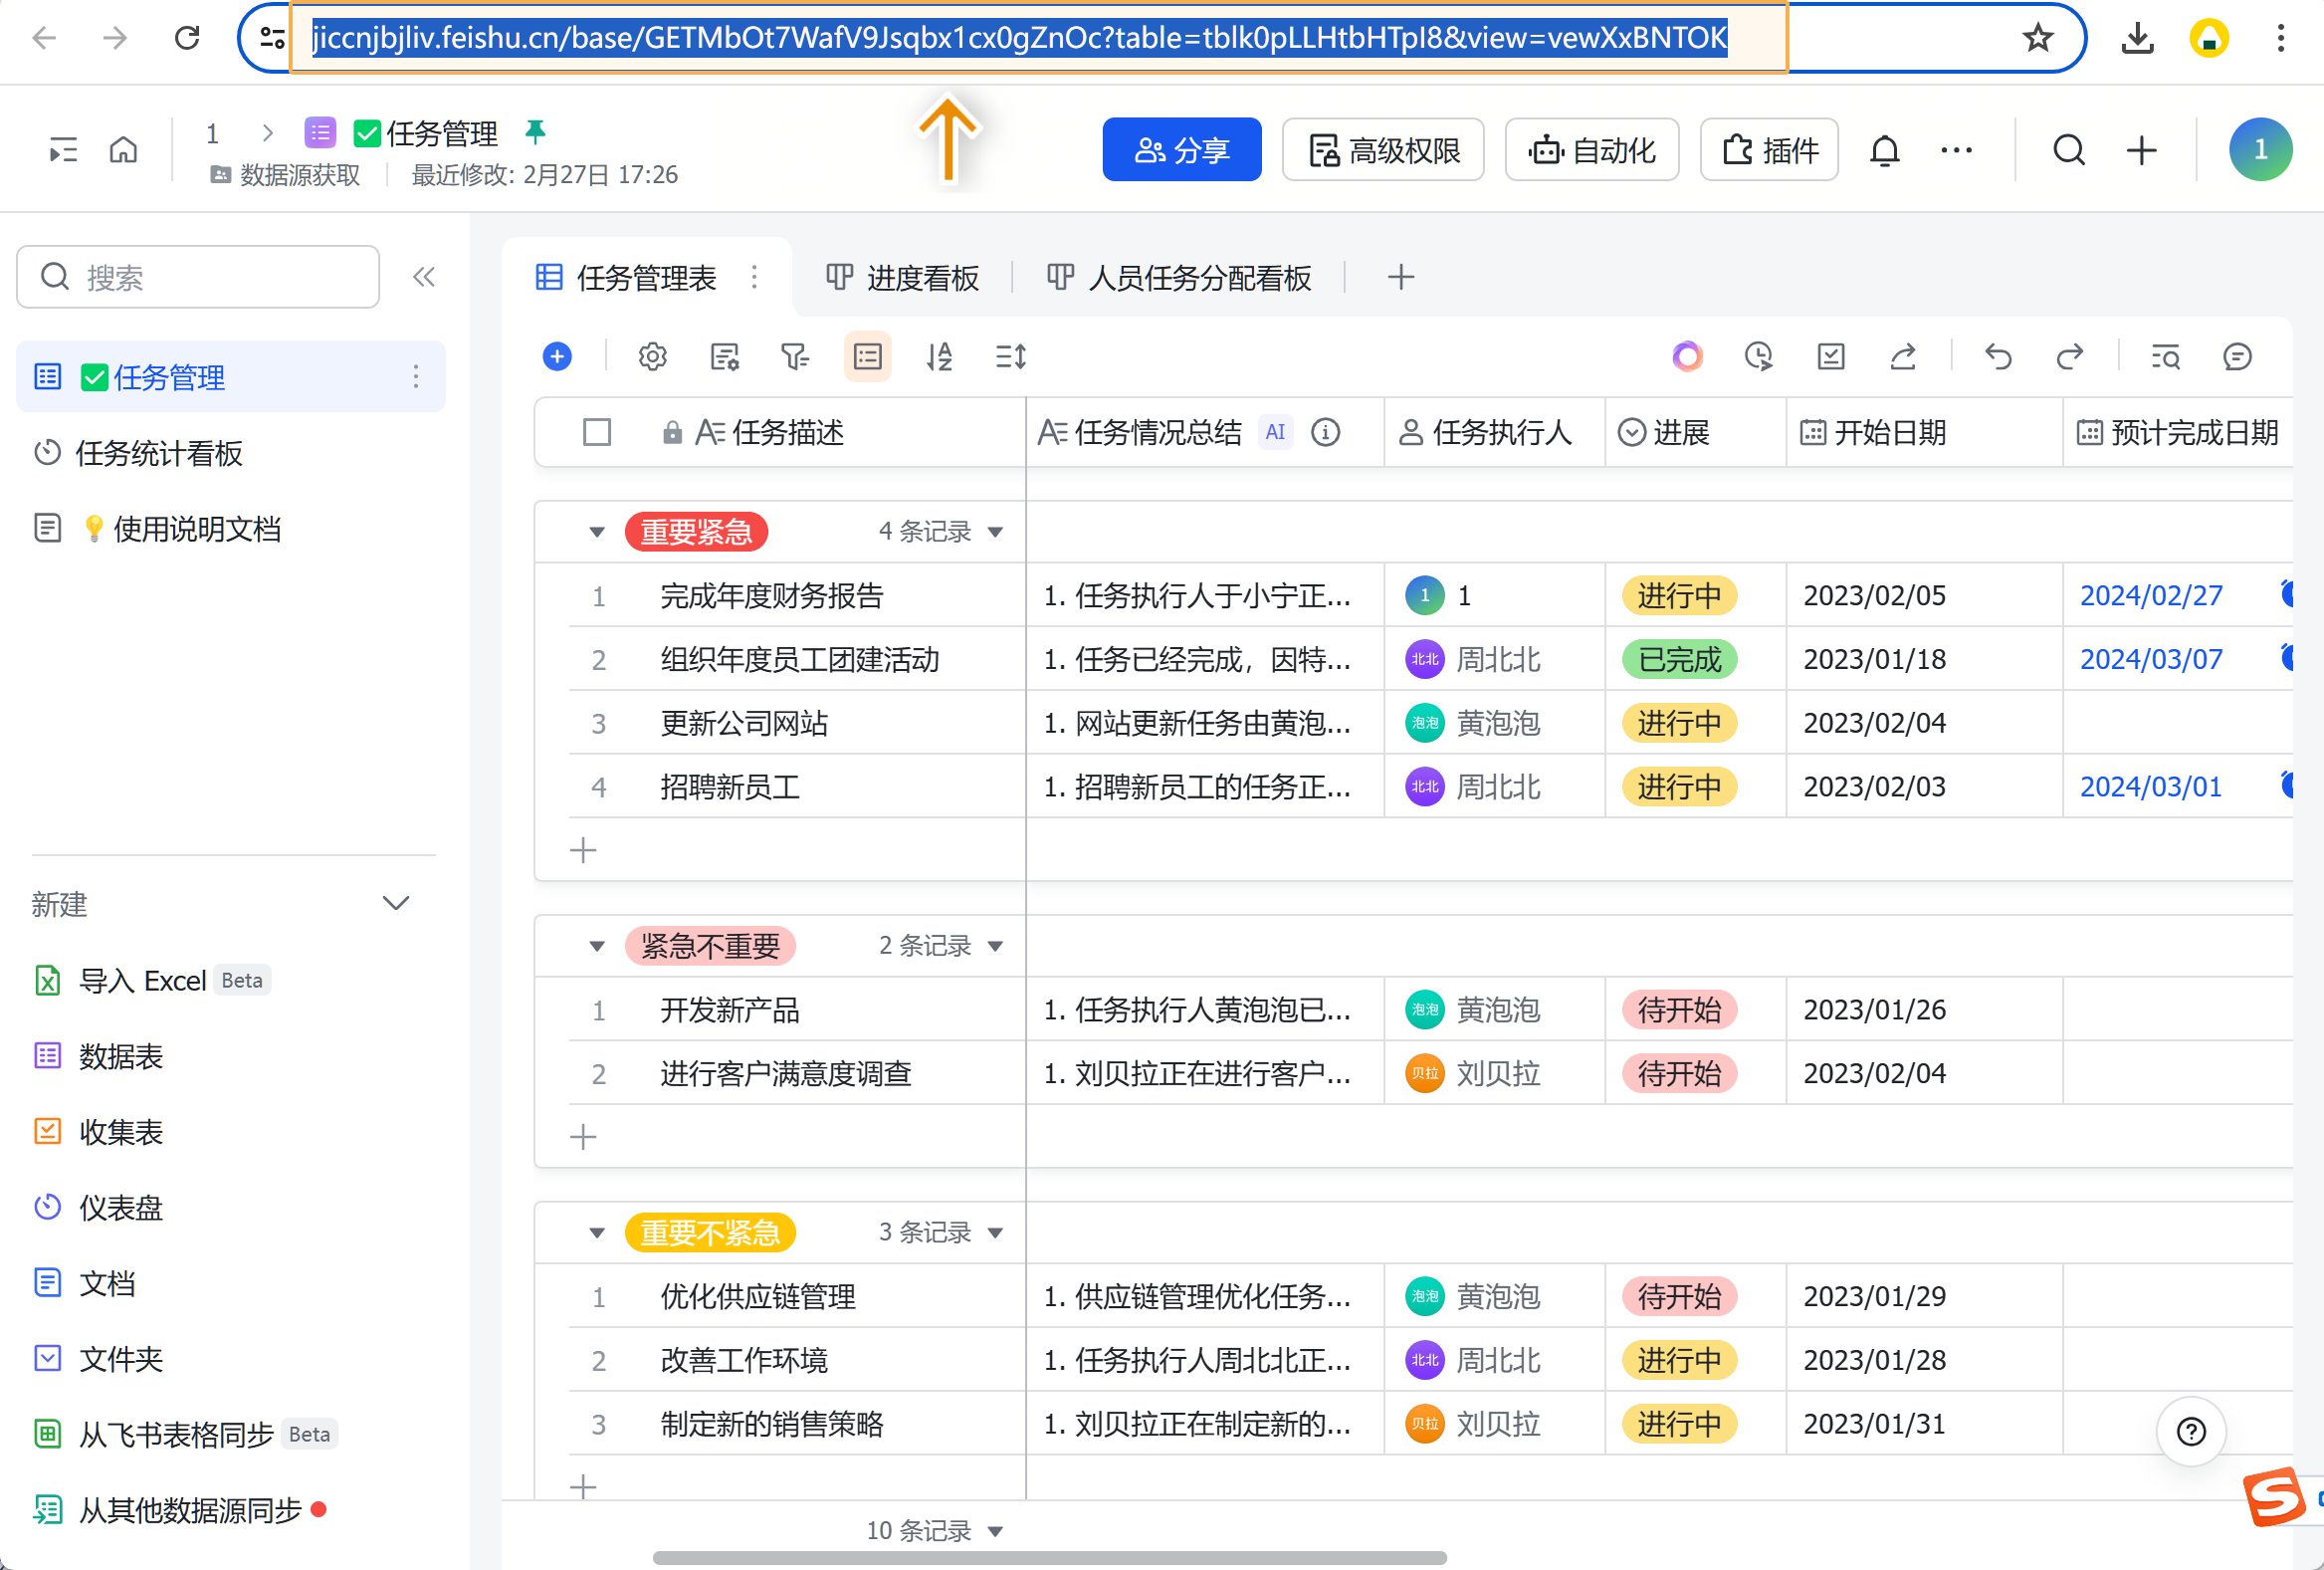This screenshot has height=1570, width=2324.
Task: Open field configuration icon in toolbar
Action: (724, 356)
